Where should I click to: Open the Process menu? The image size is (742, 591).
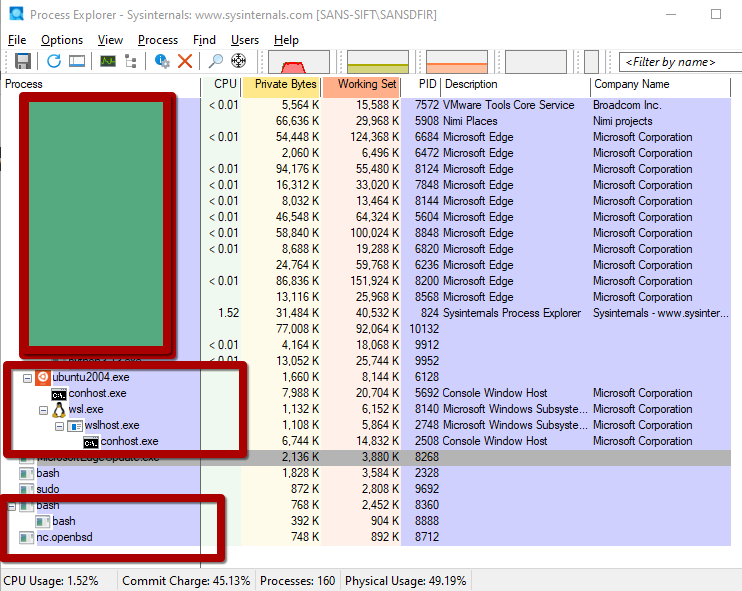point(158,40)
